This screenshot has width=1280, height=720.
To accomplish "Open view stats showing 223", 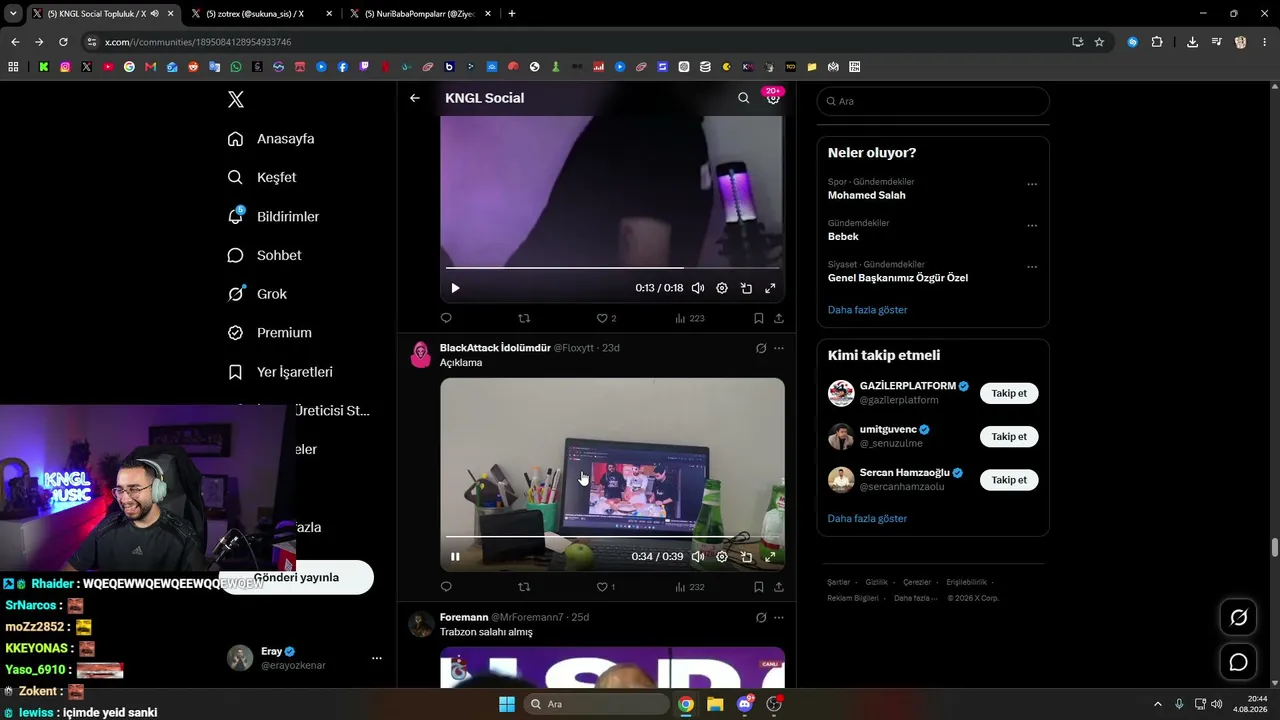I will (x=690, y=318).
